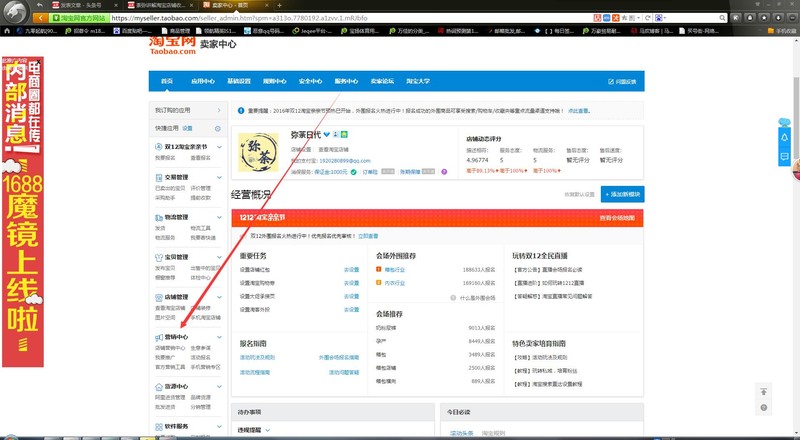Click the browser back arrow button

click(41, 18)
